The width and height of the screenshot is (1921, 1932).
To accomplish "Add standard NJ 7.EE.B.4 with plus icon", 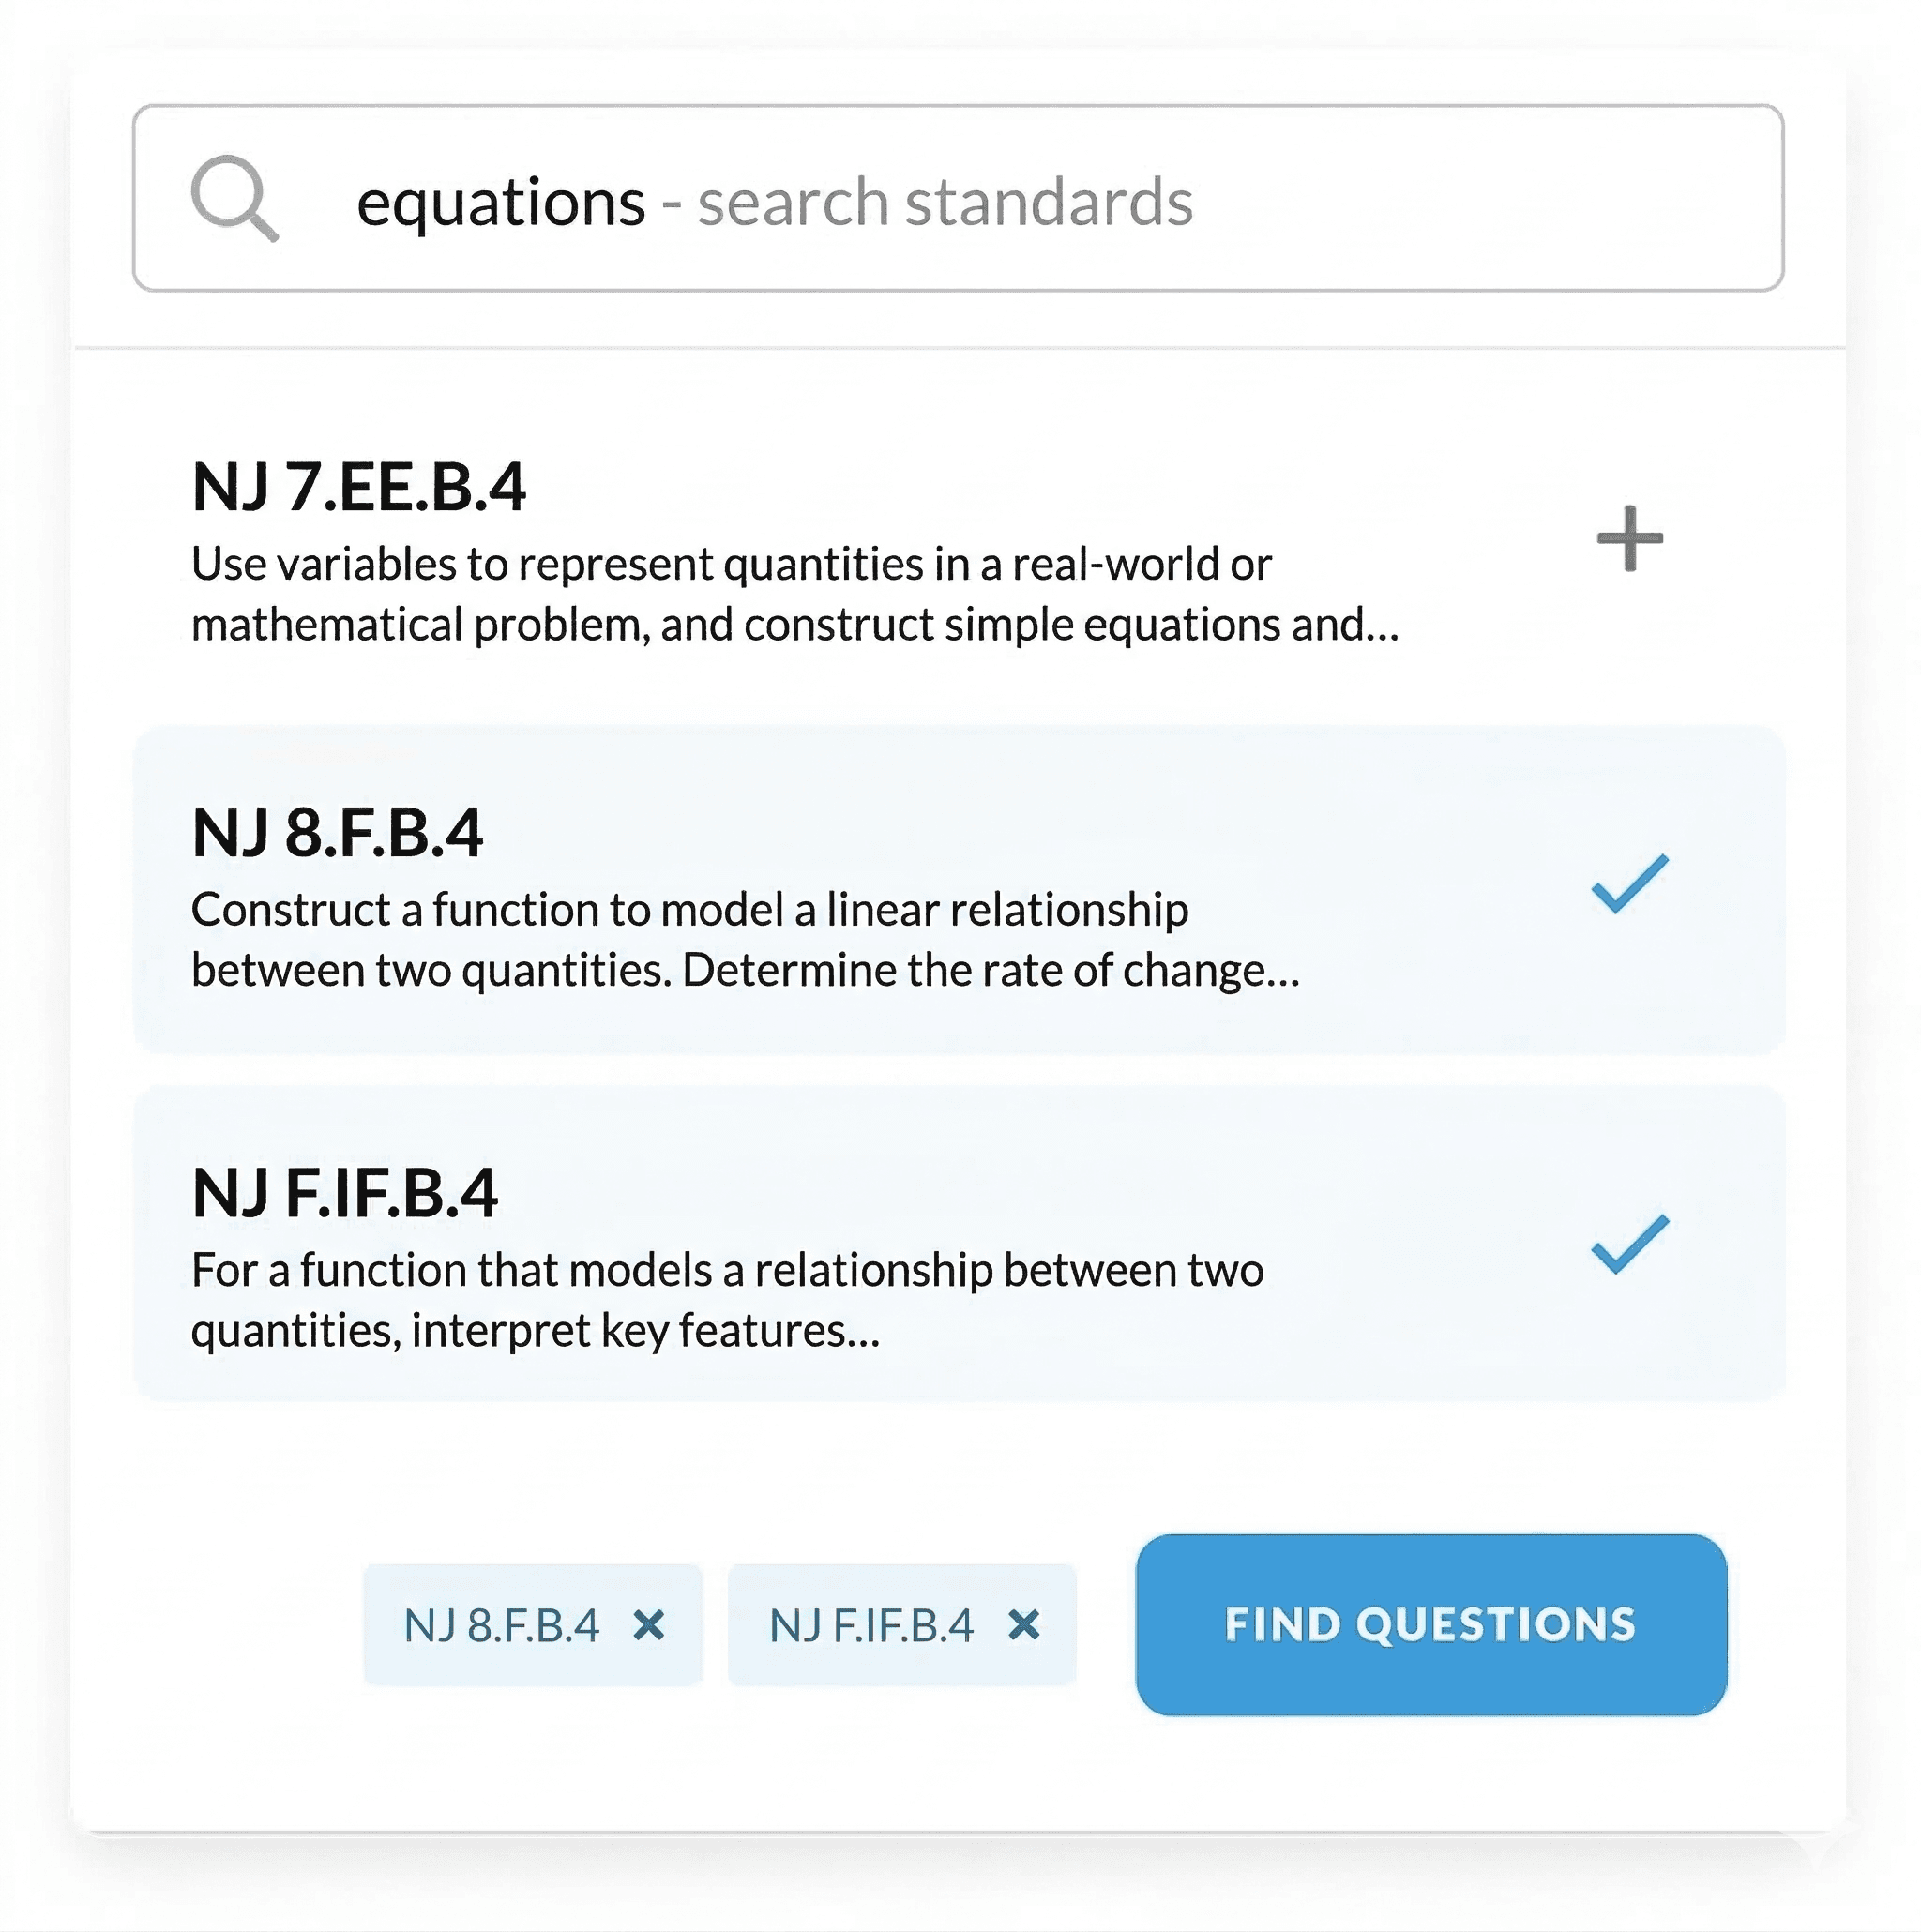I will [1629, 539].
